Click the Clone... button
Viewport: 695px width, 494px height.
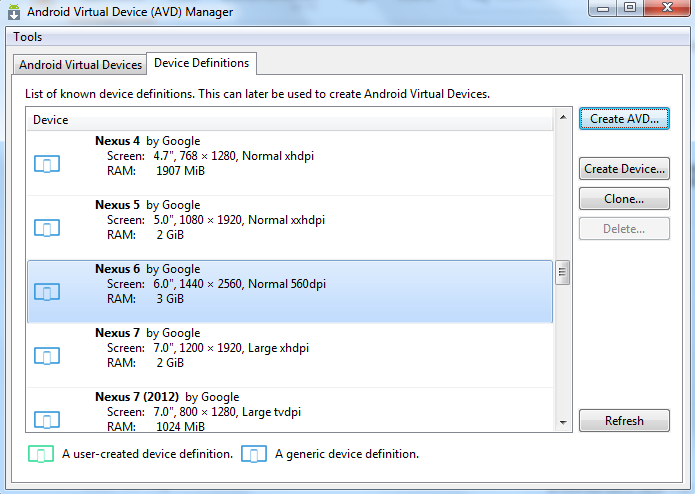624,199
